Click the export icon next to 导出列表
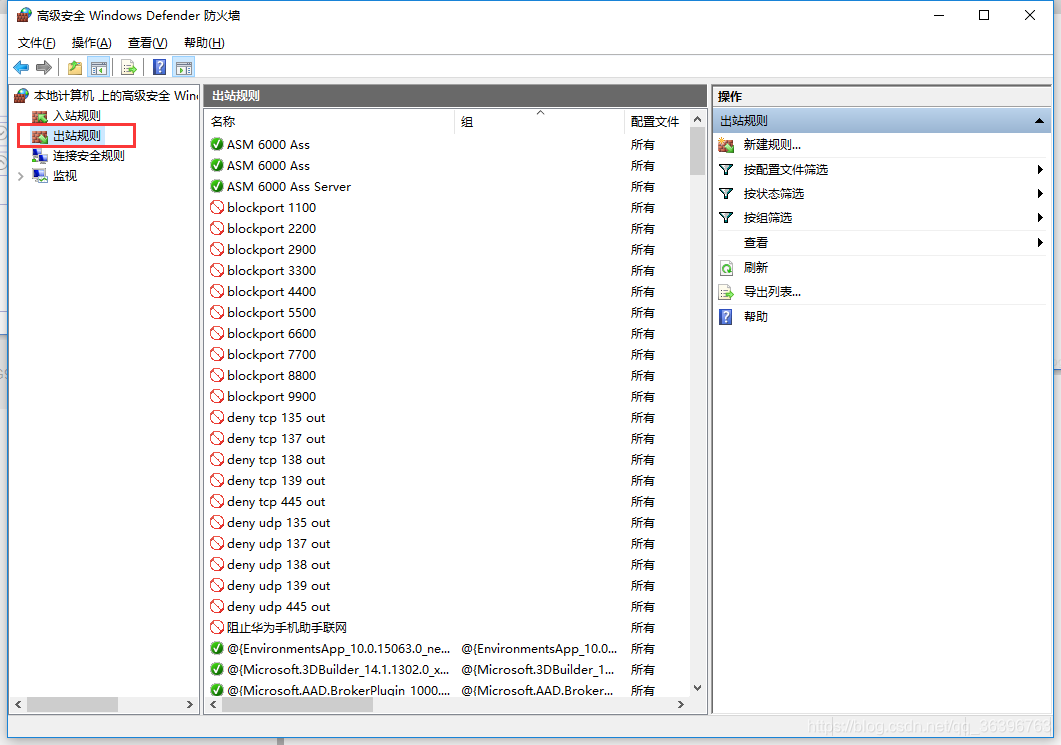The height and width of the screenshot is (745, 1061). tap(726, 292)
